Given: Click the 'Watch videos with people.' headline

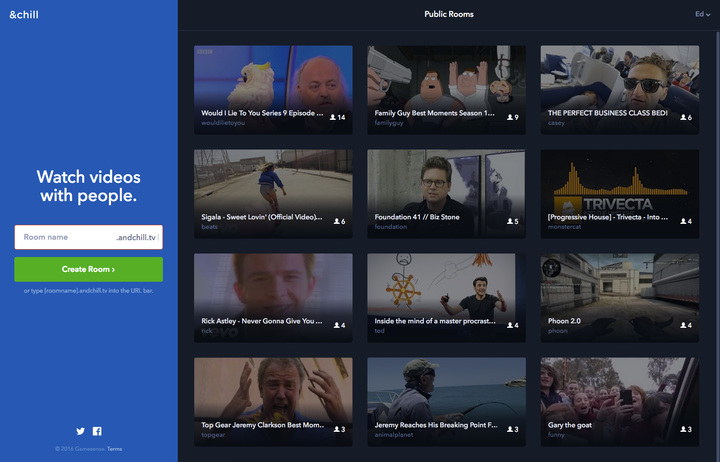Looking at the screenshot, I should [89, 186].
